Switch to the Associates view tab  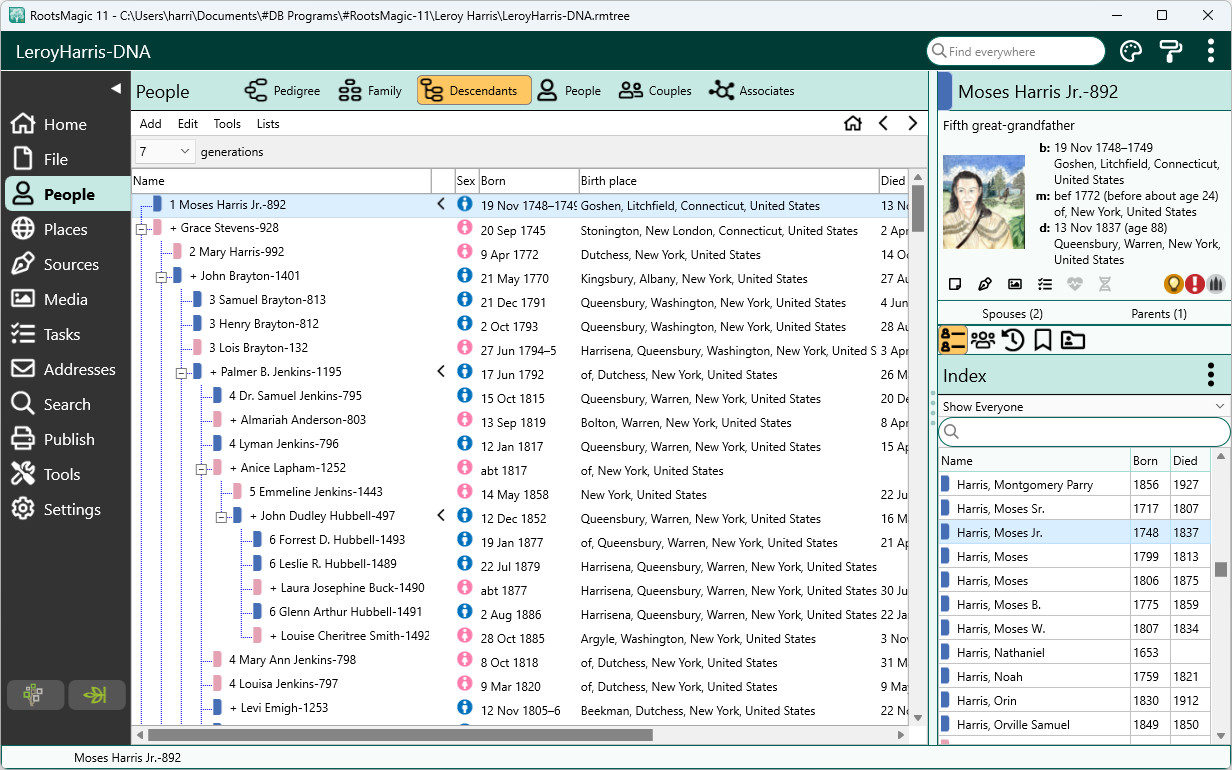751,91
